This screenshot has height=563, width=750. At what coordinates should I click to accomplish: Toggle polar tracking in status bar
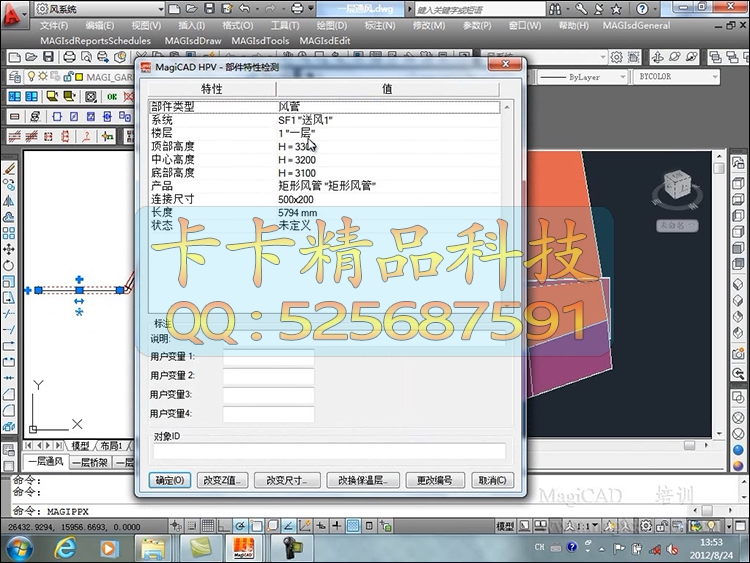click(240, 526)
